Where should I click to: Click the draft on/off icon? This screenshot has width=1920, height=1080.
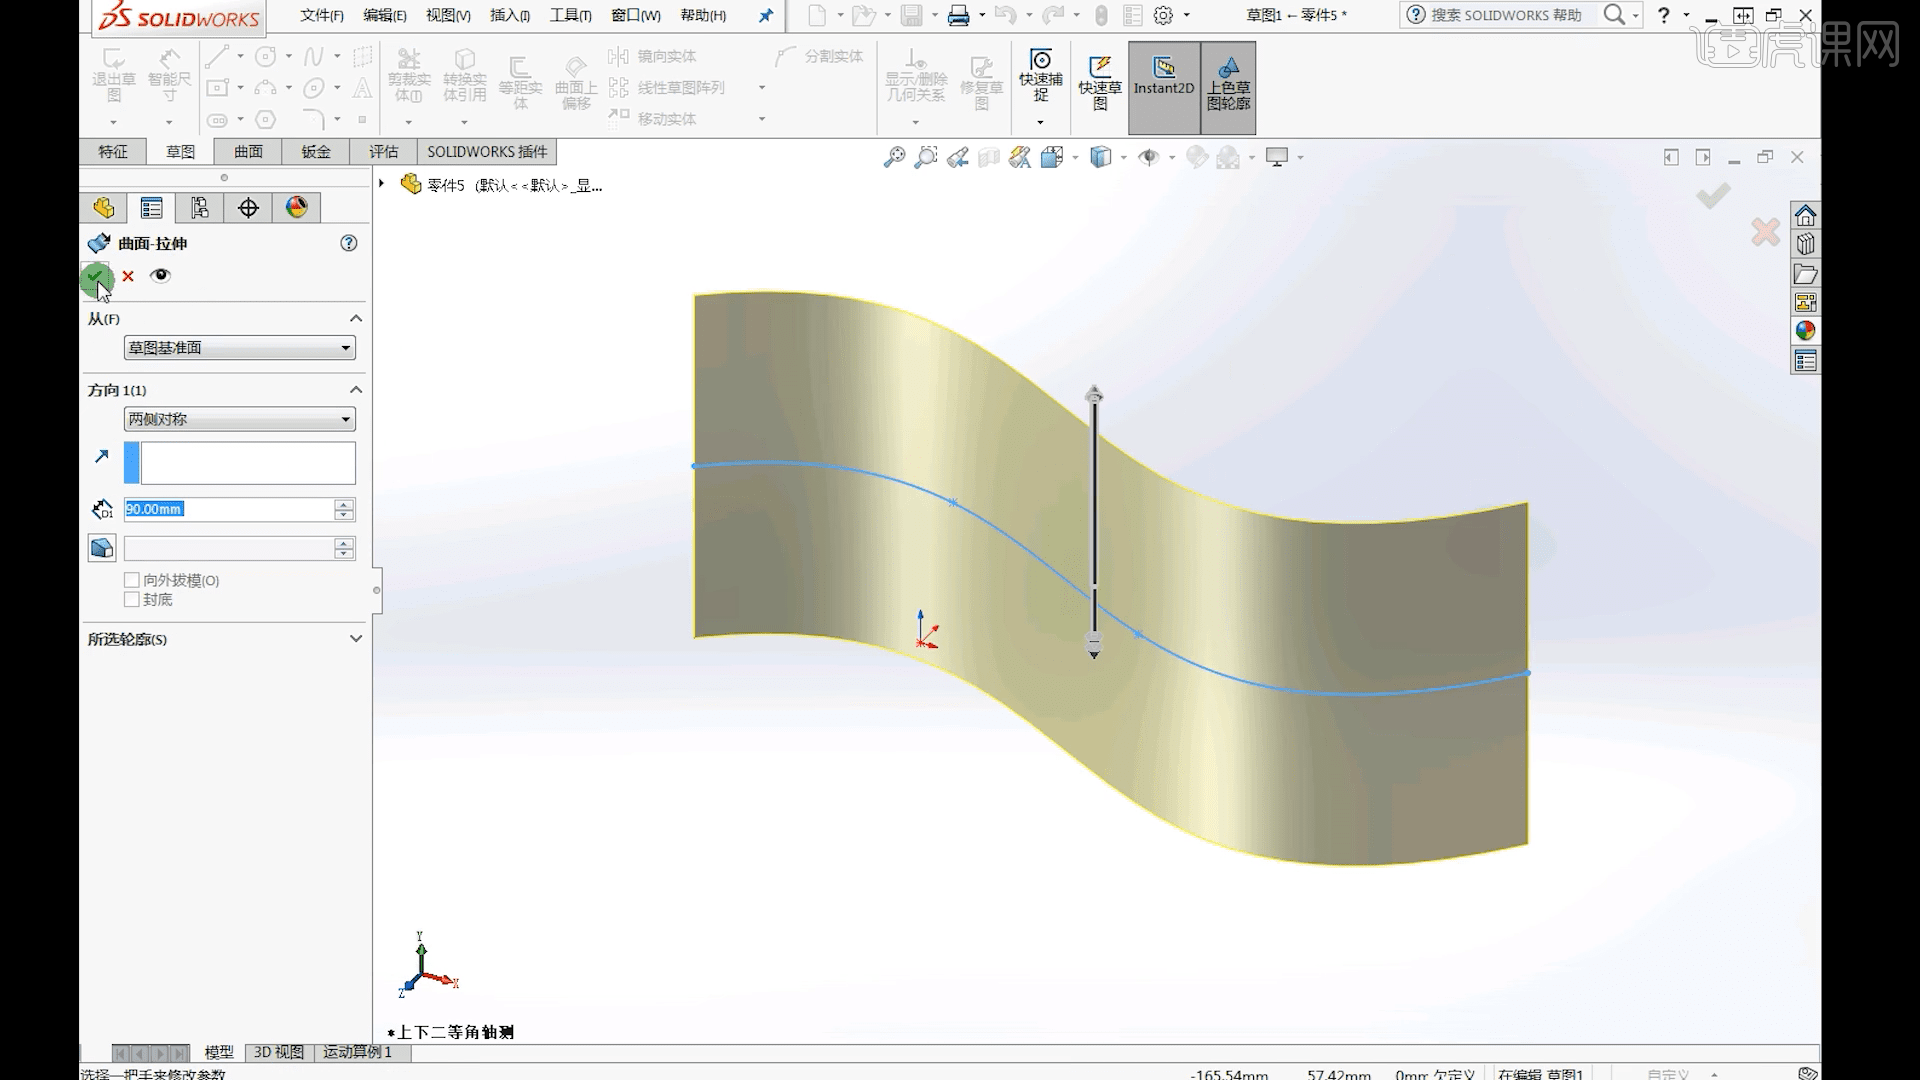pyautogui.click(x=102, y=548)
